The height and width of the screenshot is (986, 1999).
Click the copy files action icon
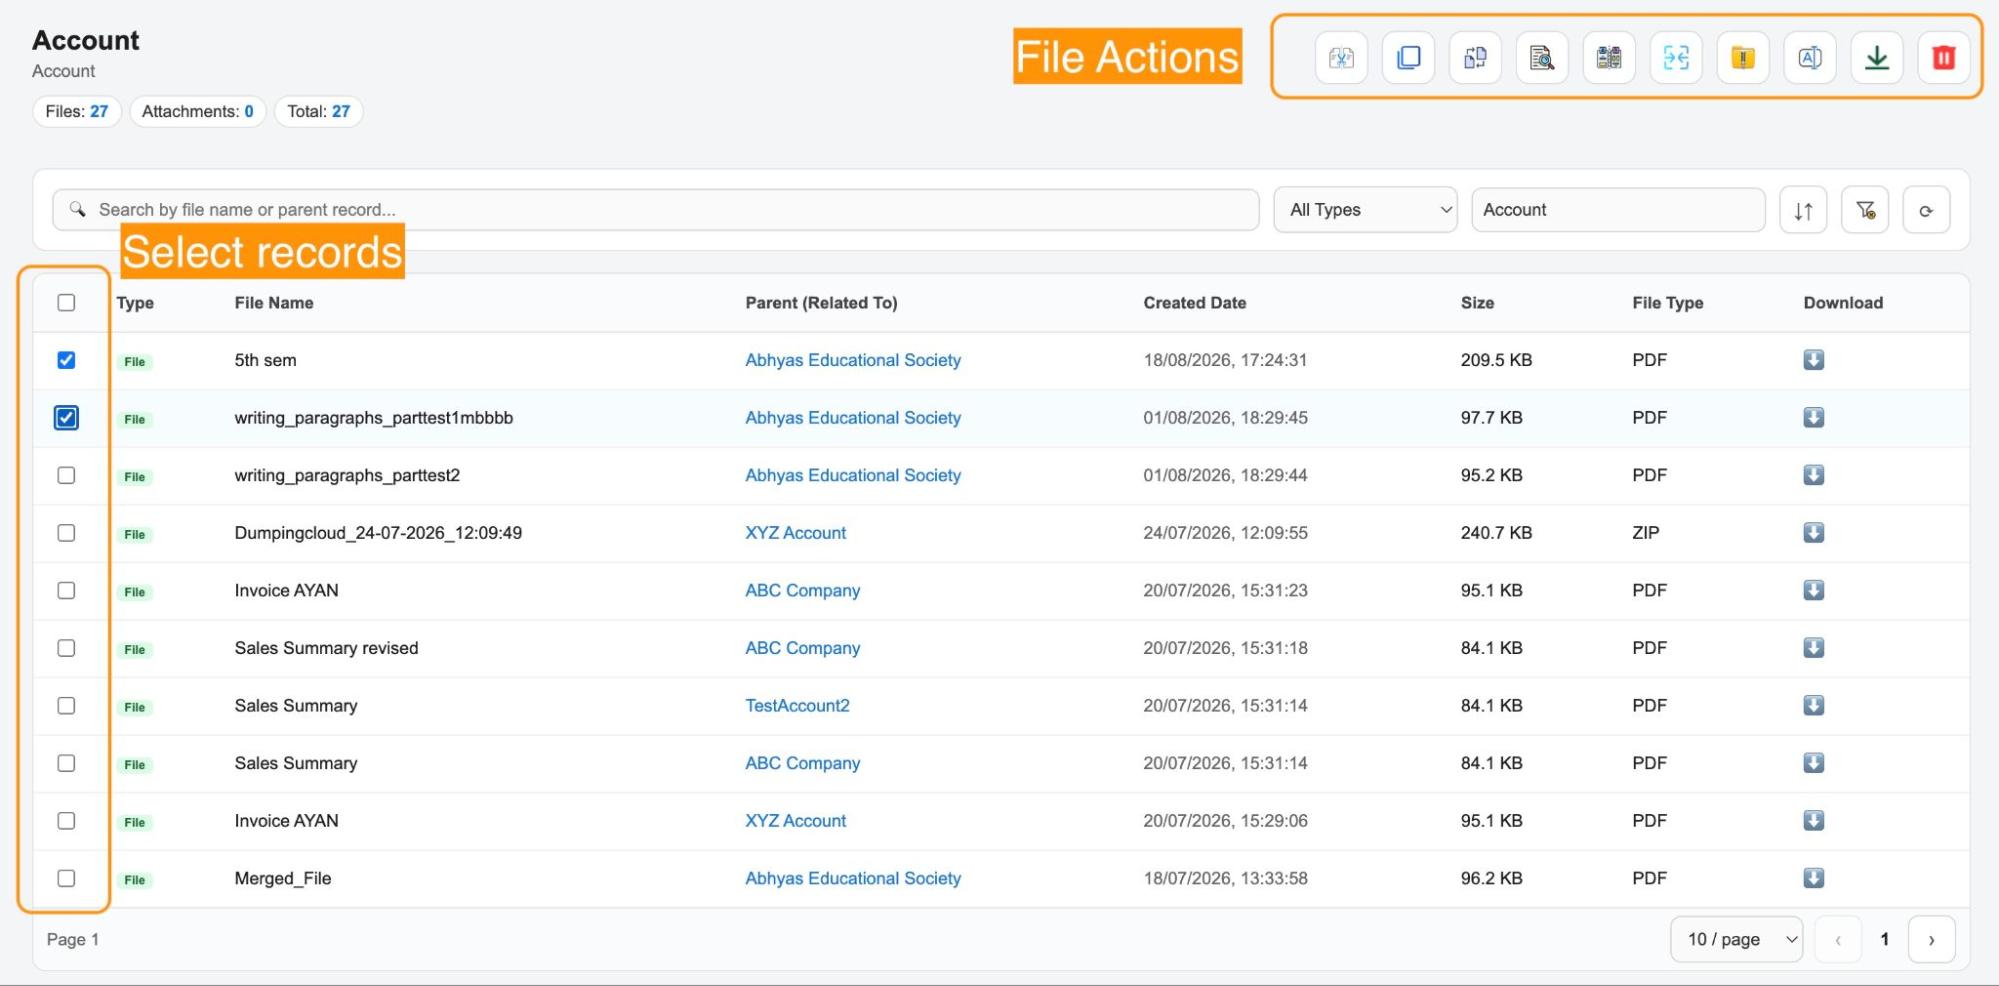pyautogui.click(x=1408, y=58)
